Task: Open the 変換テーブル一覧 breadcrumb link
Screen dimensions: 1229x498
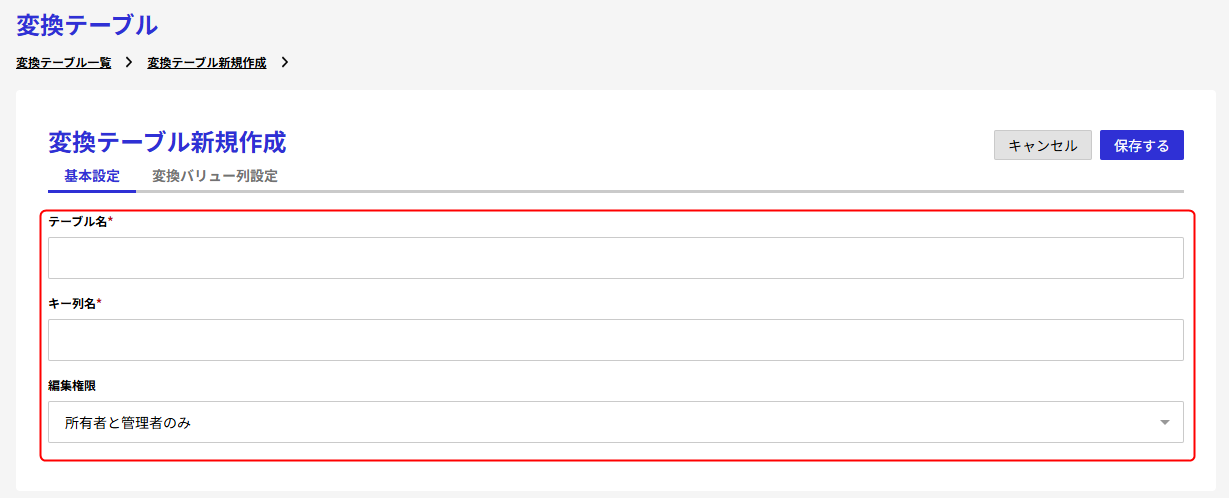Action: [63, 63]
